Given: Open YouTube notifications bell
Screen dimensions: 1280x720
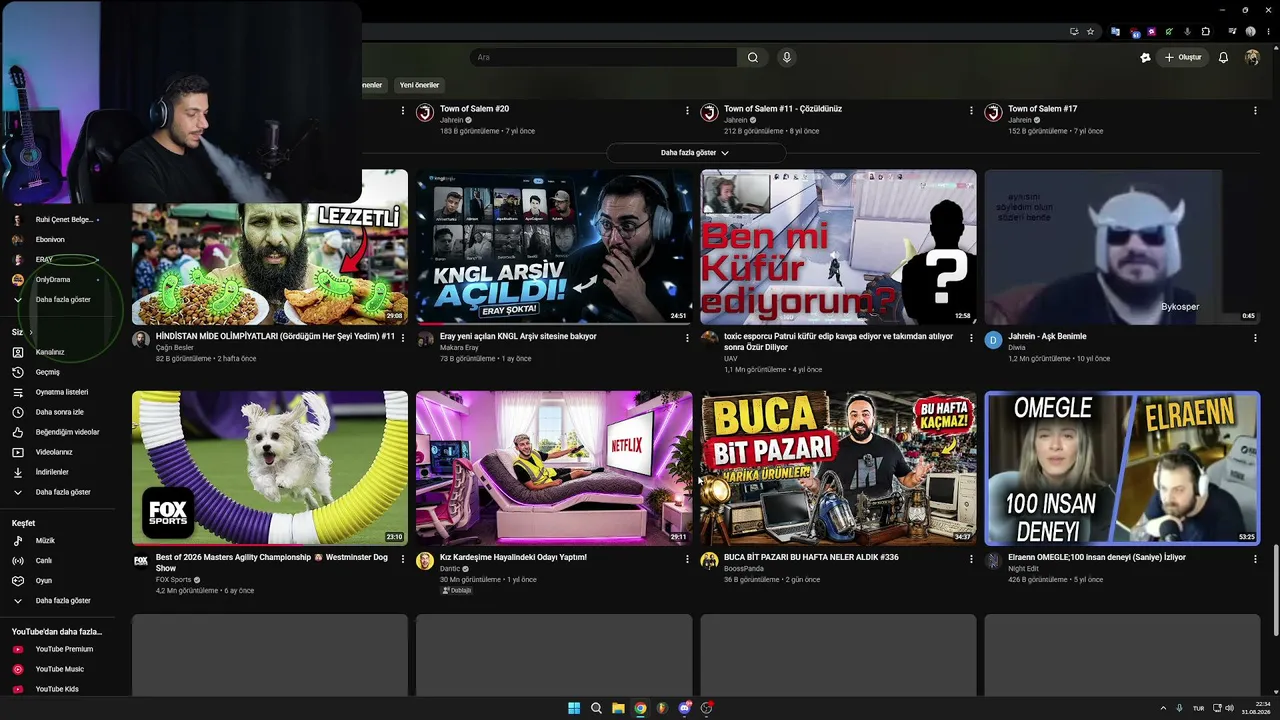Looking at the screenshot, I should pos(1223,58).
